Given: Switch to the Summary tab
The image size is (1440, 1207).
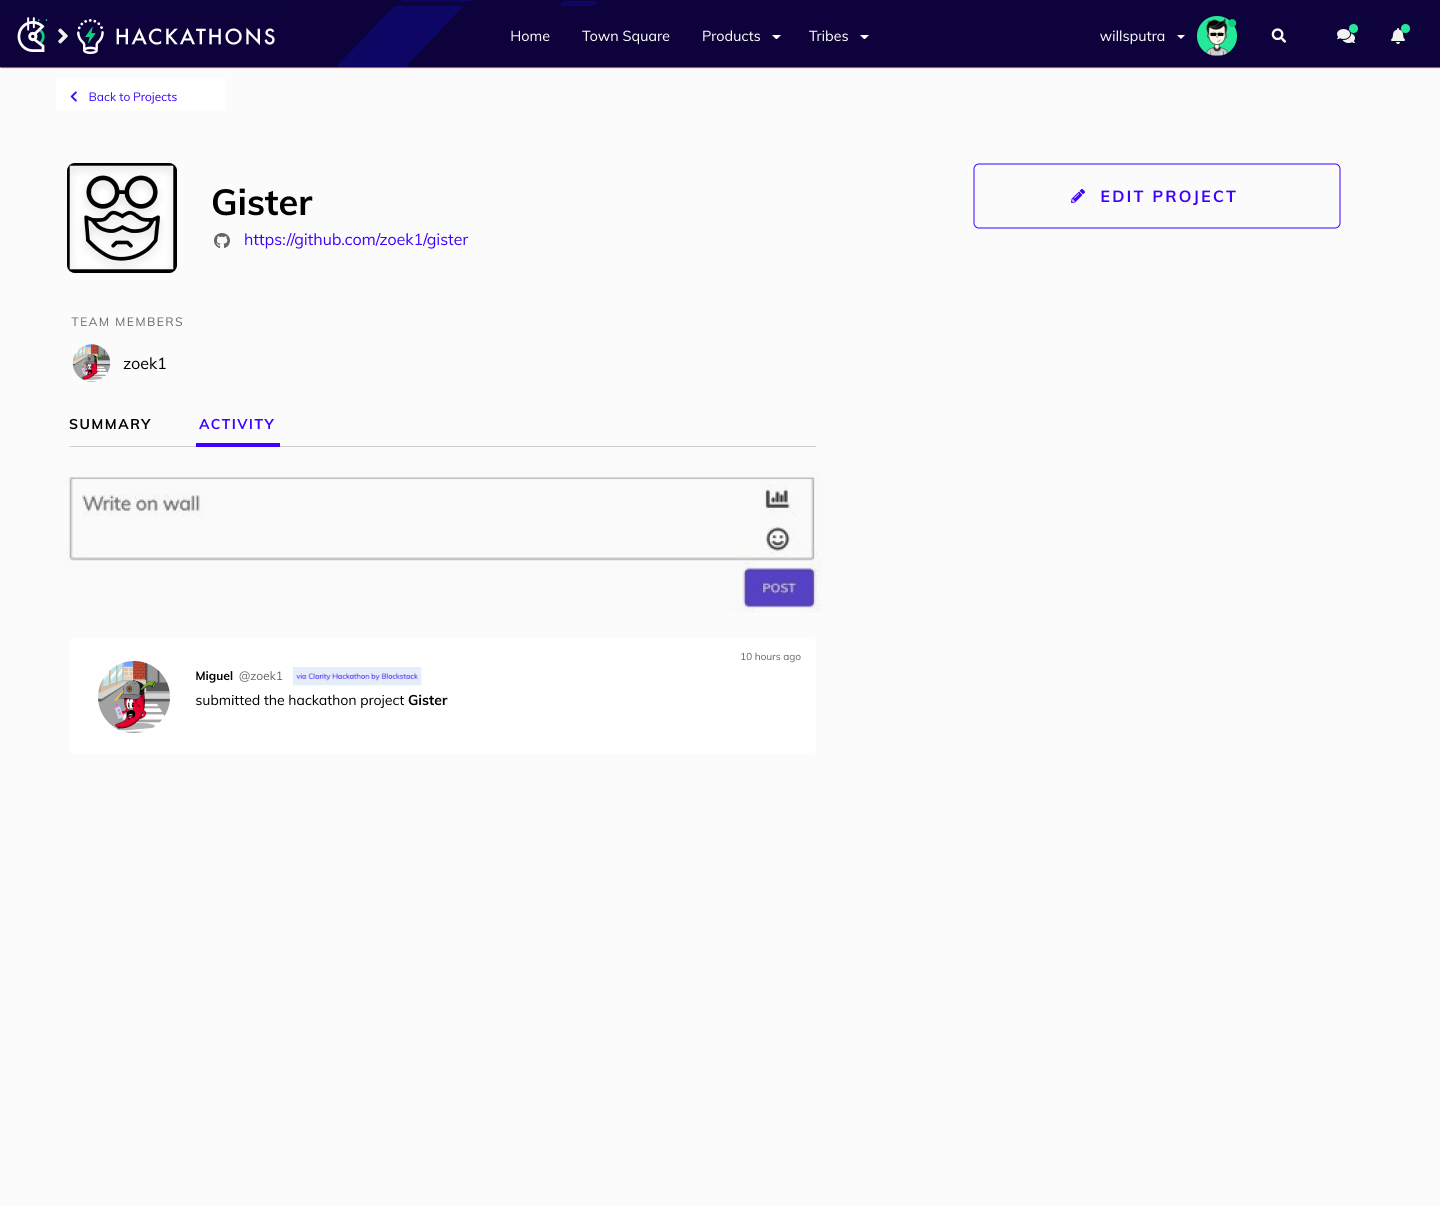Looking at the screenshot, I should 110,424.
